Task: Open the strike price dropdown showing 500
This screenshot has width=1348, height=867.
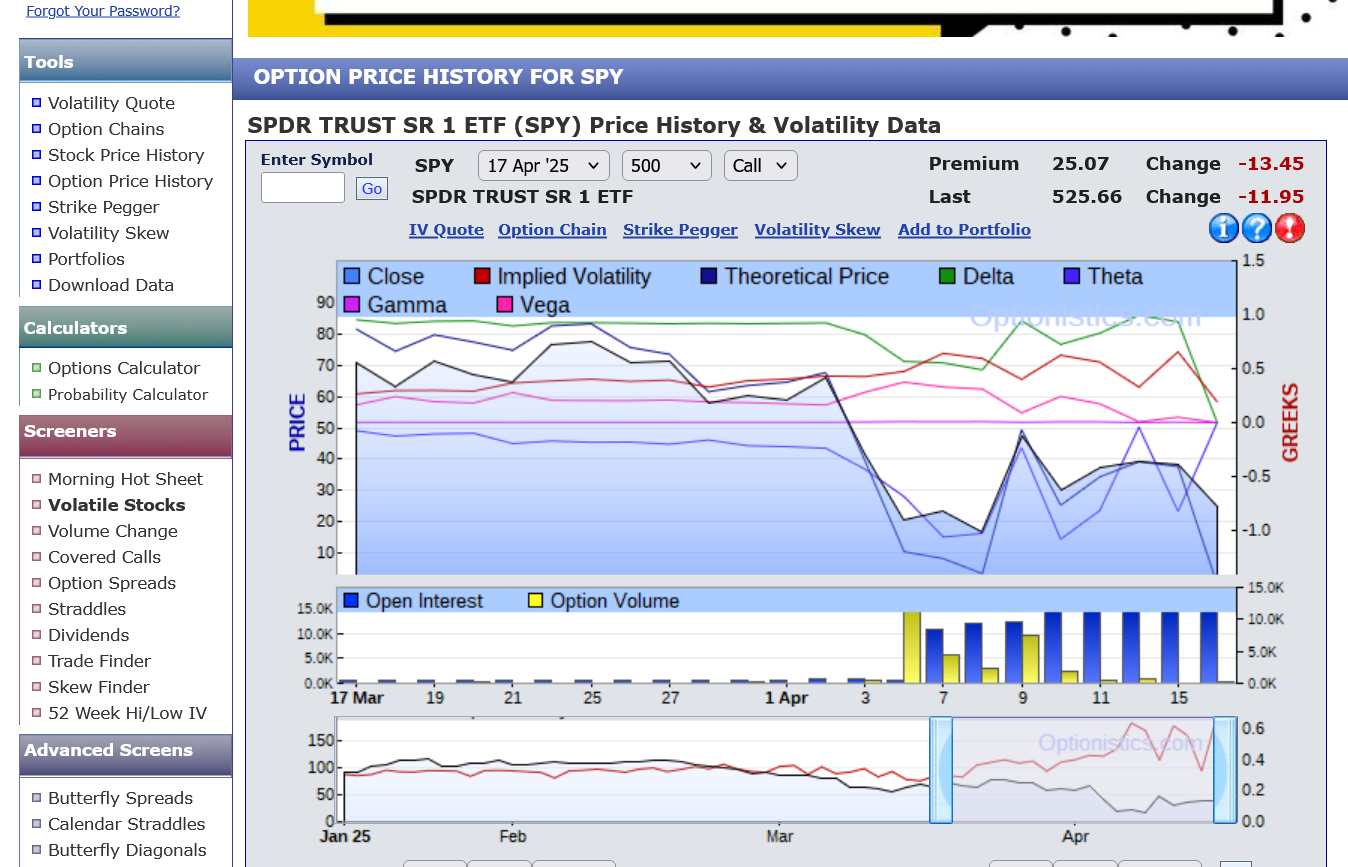Action: (666, 166)
